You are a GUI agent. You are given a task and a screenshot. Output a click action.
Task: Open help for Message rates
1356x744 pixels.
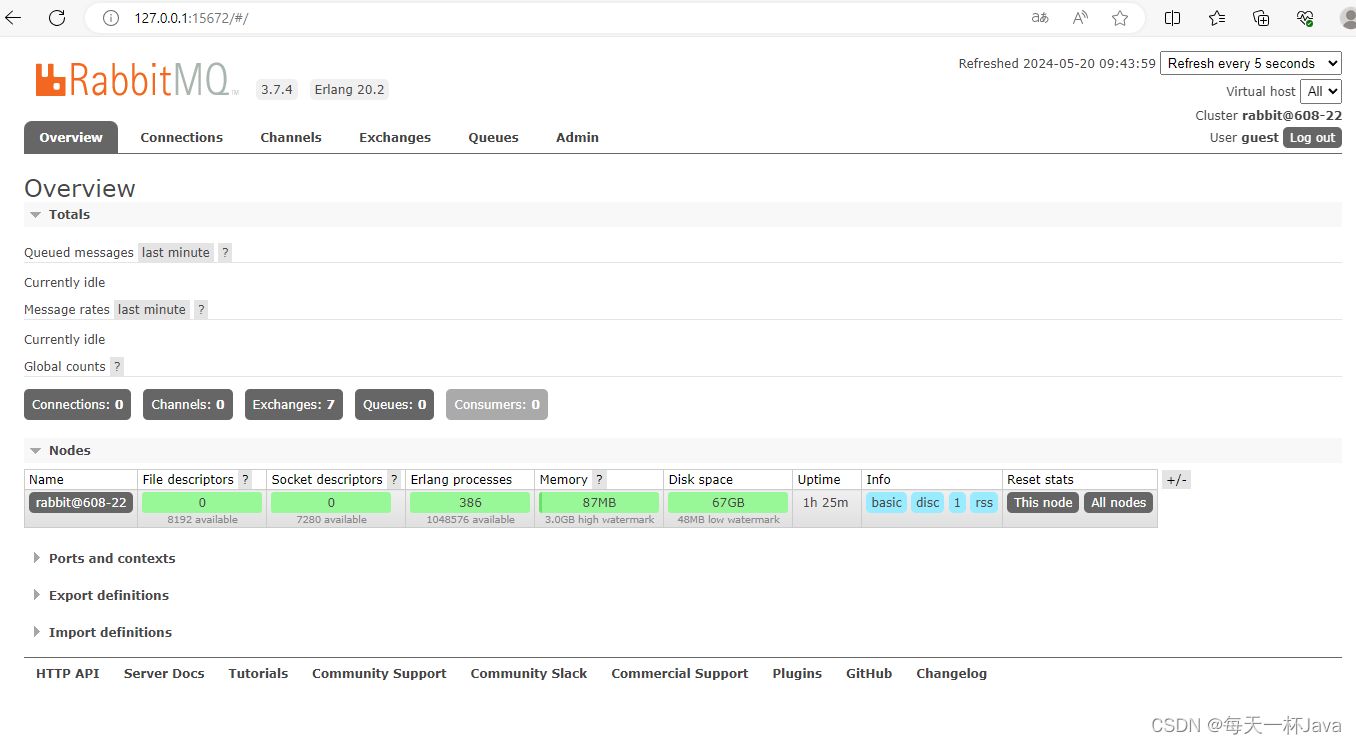200,309
